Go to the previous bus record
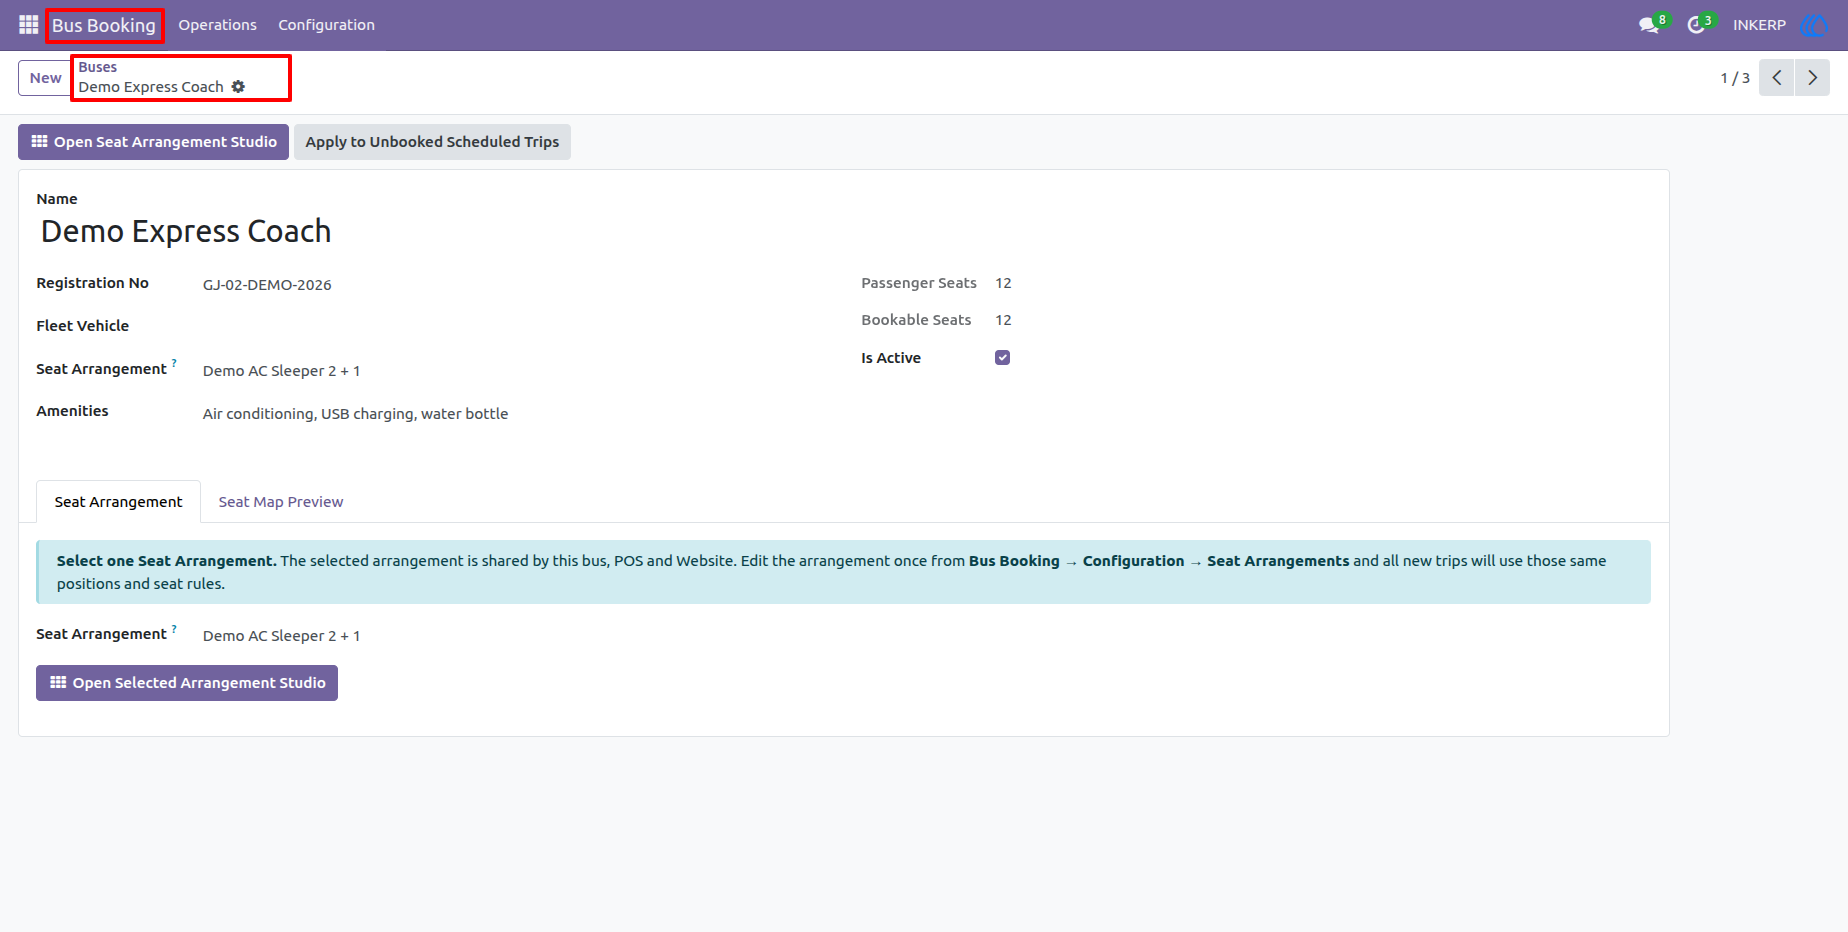Screen dimensions: 1848x932 click(x=1777, y=78)
